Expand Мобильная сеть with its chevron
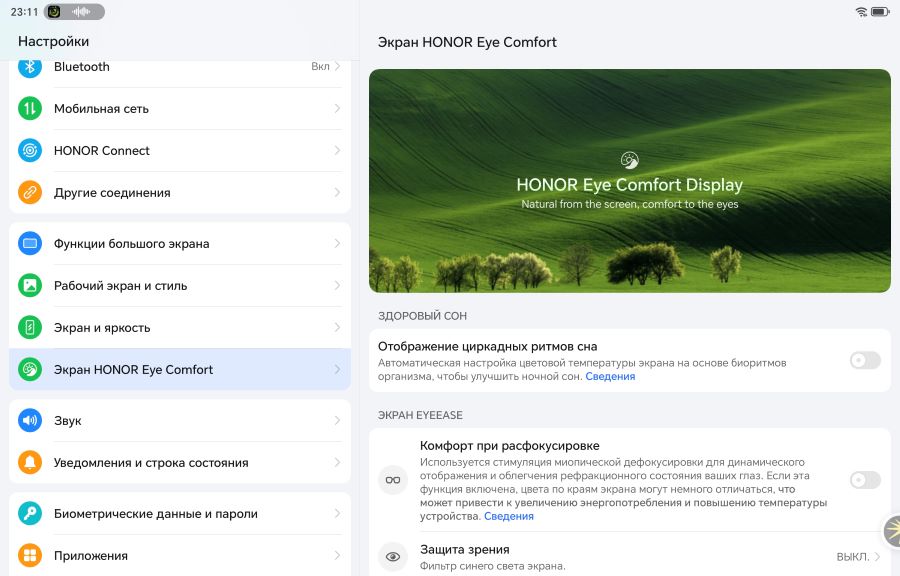 click(x=338, y=108)
